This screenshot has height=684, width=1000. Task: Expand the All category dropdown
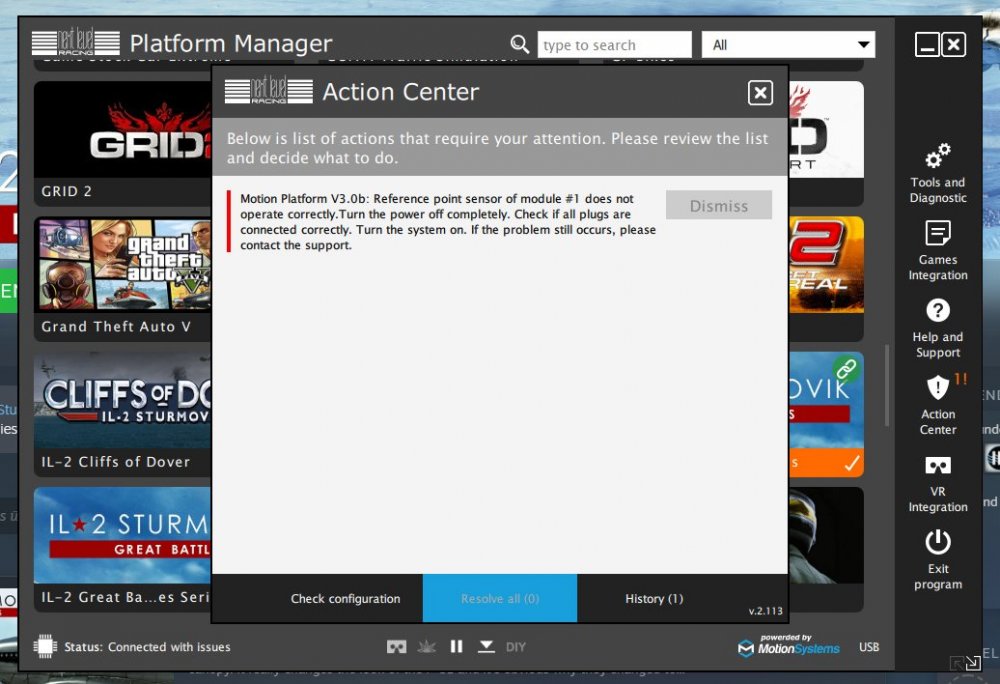[x=788, y=45]
